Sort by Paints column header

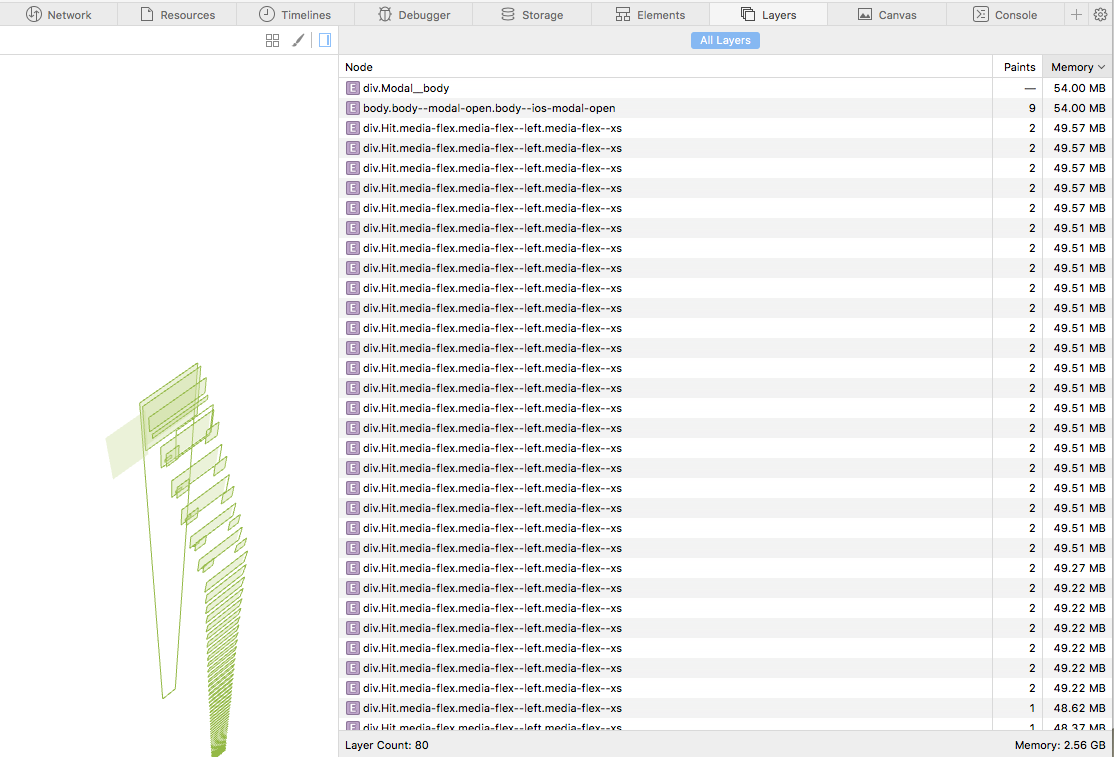click(1017, 67)
